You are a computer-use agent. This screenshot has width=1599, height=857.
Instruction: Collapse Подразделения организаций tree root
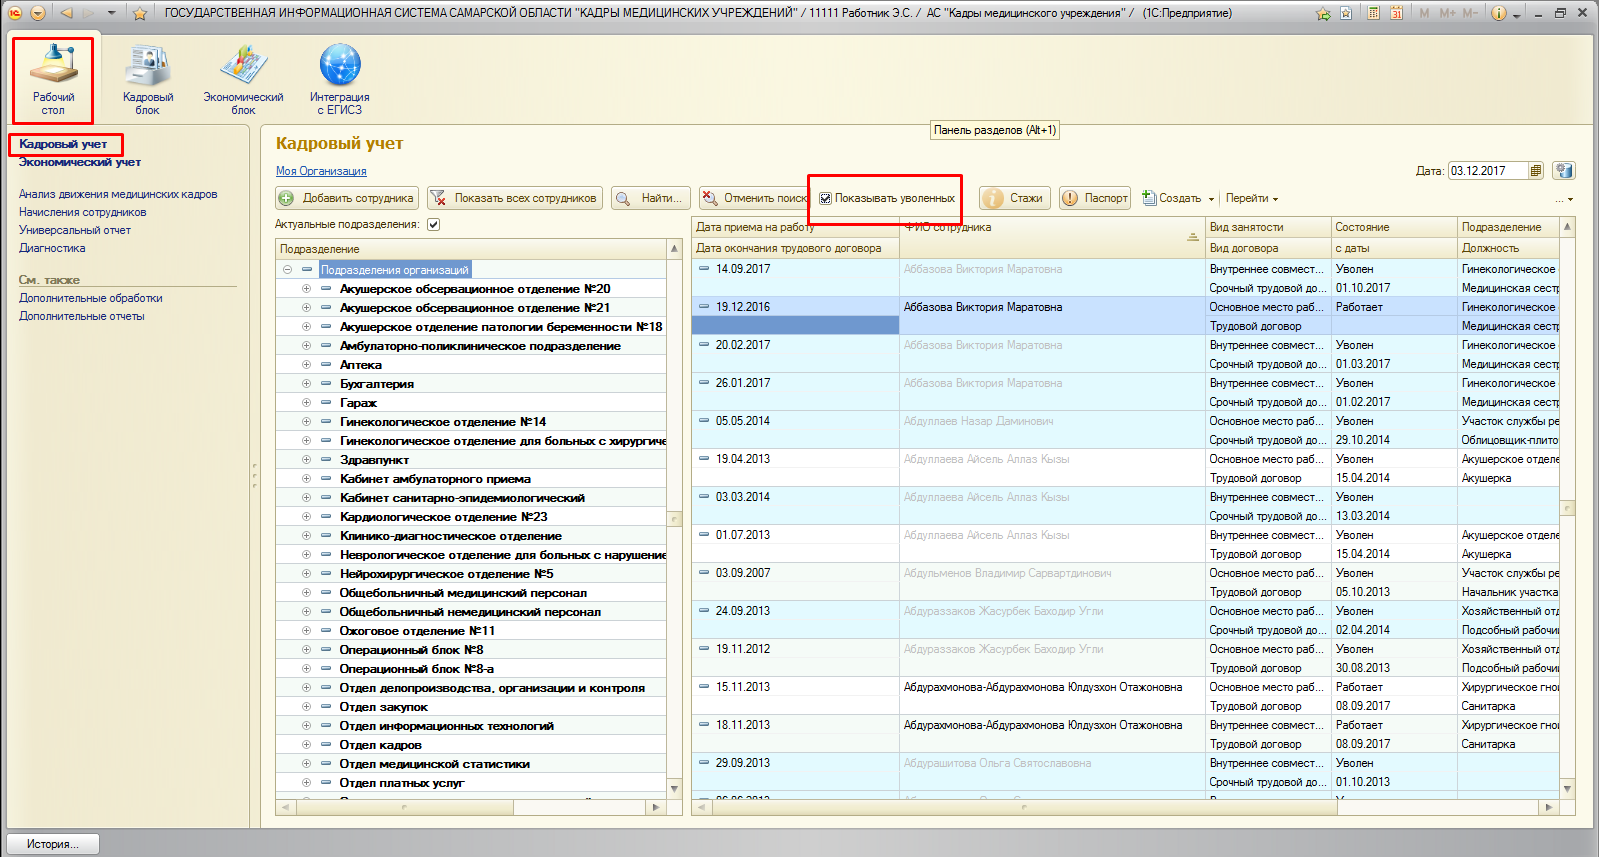(287, 270)
